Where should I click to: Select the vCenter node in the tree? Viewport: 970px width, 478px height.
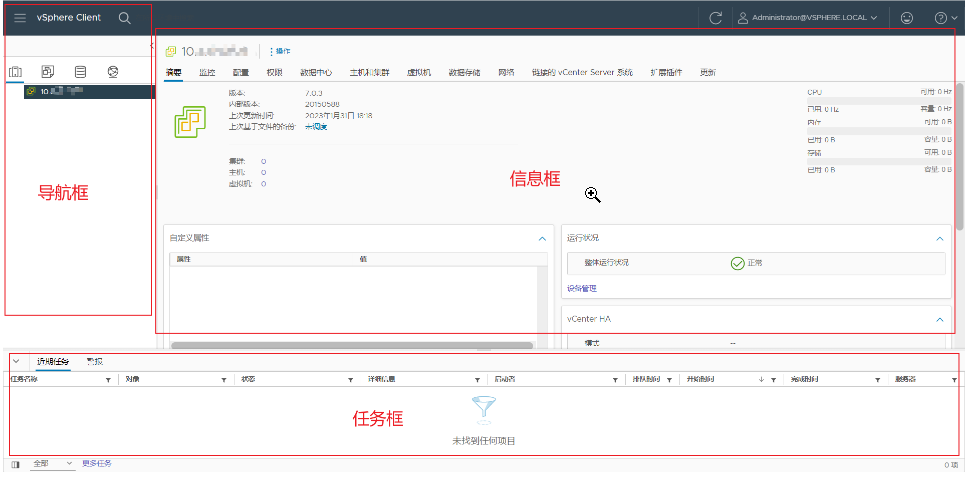pyautogui.click(x=89, y=92)
